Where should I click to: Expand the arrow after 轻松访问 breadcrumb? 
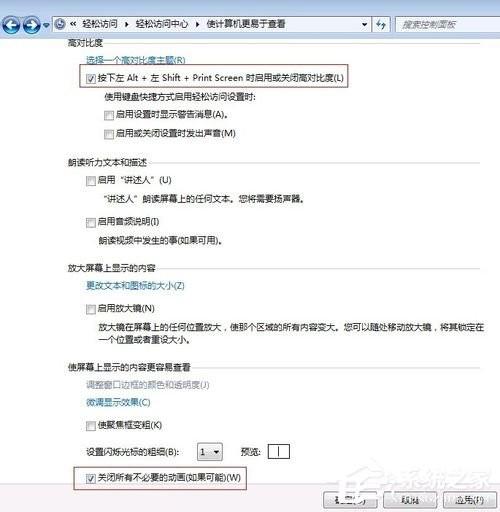pos(127,24)
